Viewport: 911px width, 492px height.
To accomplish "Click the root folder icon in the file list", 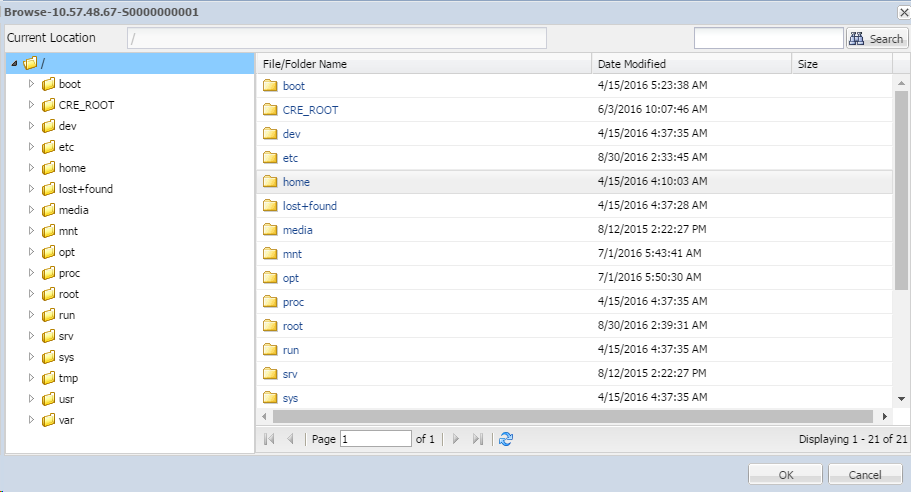I will pyautogui.click(x=270, y=325).
